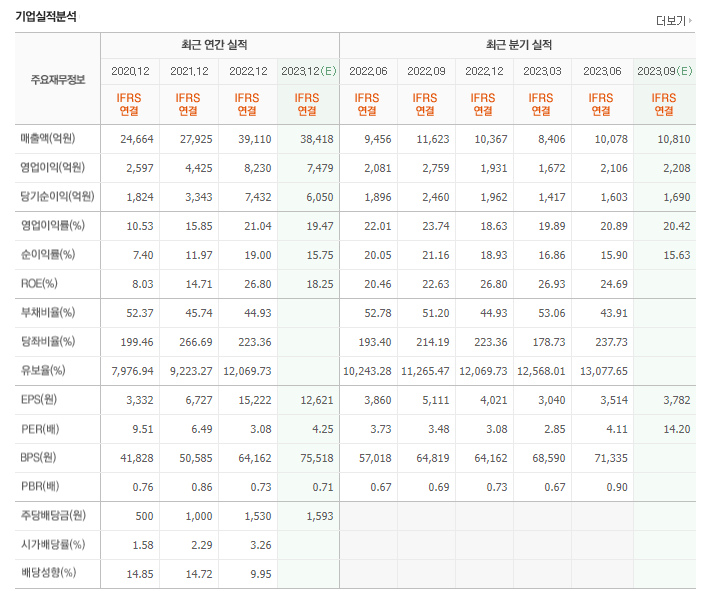The image size is (705, 591).
Task: Click the 2021.12 column header
Action: coord(189,71)
